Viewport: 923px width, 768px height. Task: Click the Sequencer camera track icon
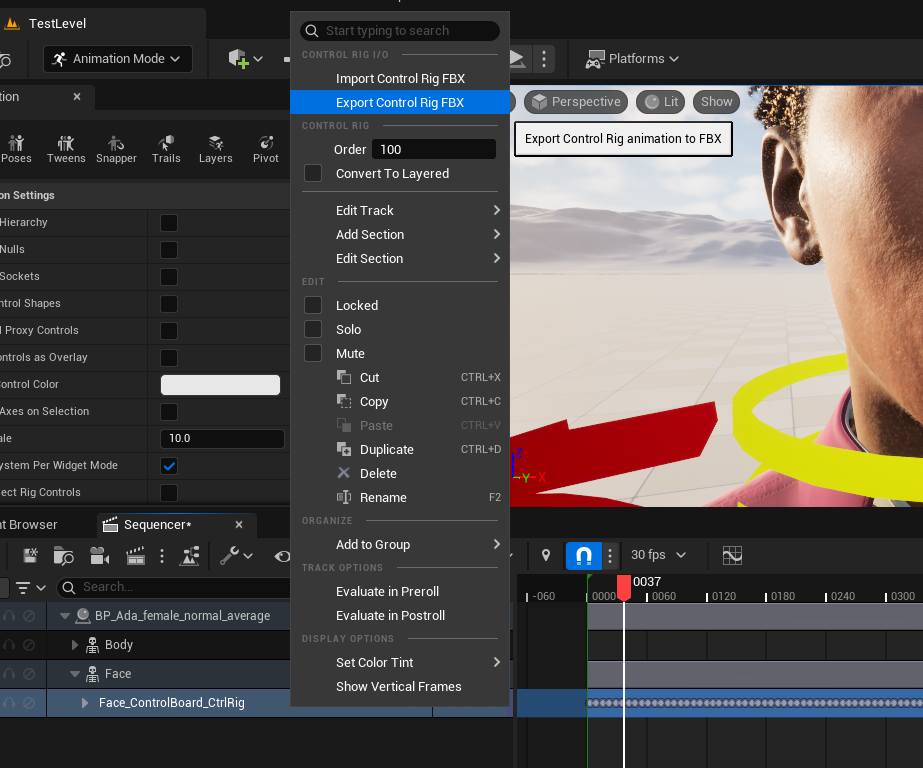click(99, 556)
